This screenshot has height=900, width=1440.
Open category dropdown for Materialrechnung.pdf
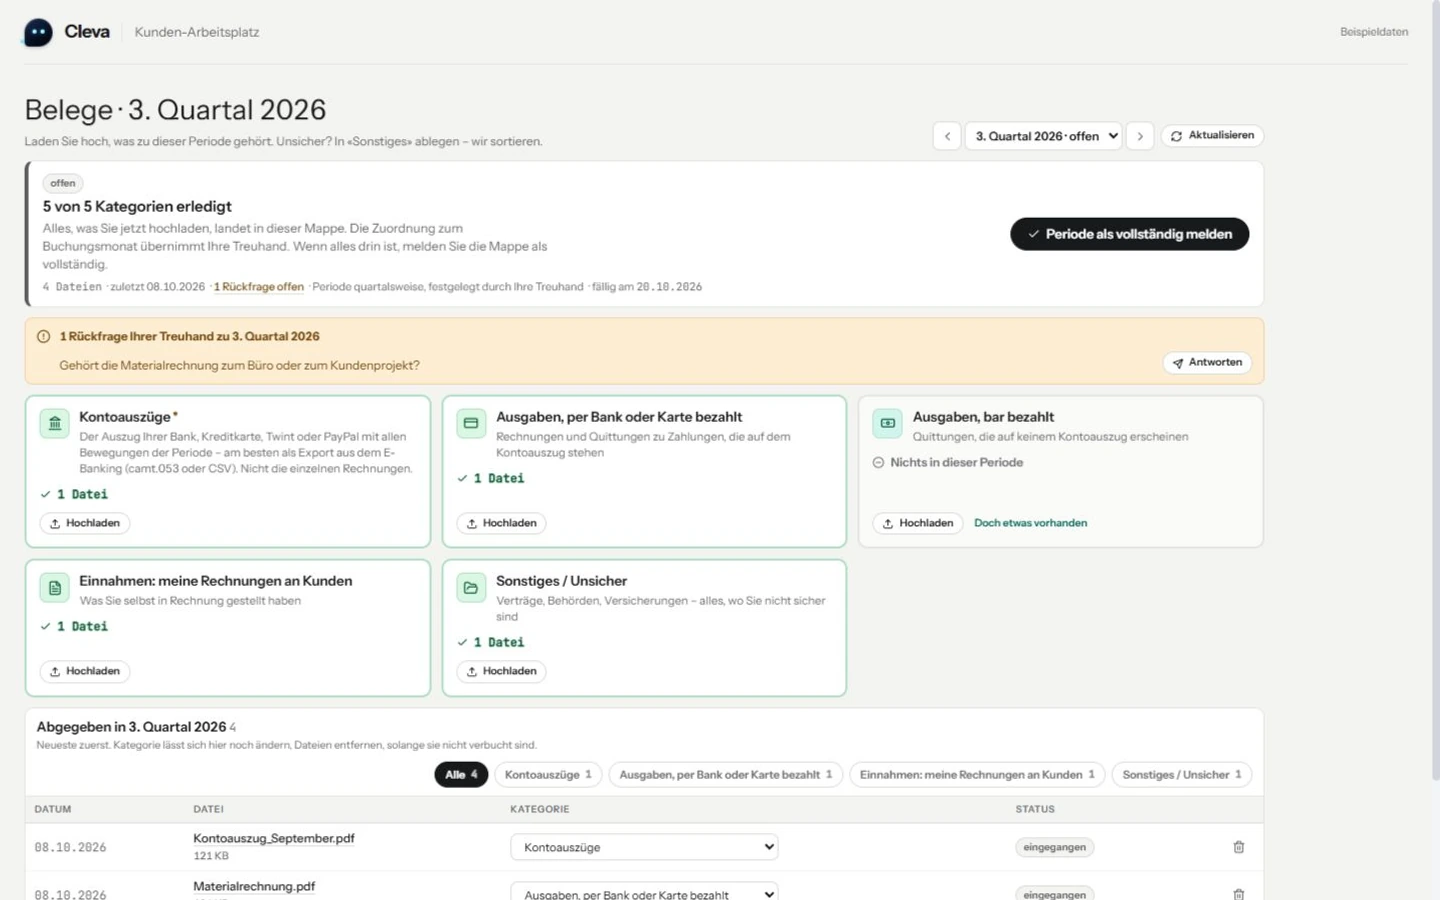(x=644, y=893)
